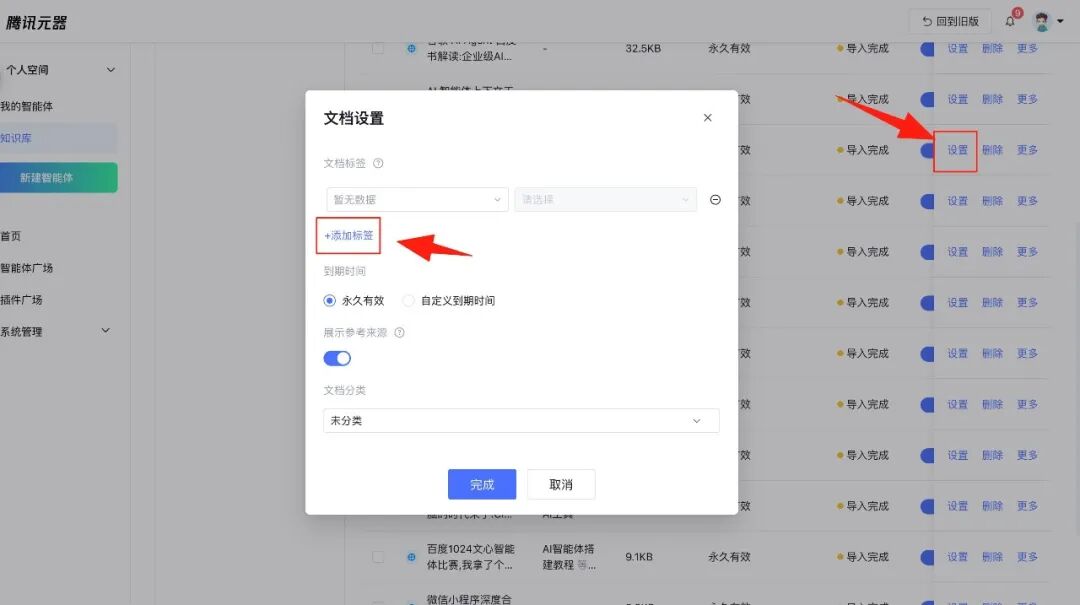The image size is (1080, 605).
Task: Click 导入完成 status in the 9.1KB row
Action: coord(867,557)
